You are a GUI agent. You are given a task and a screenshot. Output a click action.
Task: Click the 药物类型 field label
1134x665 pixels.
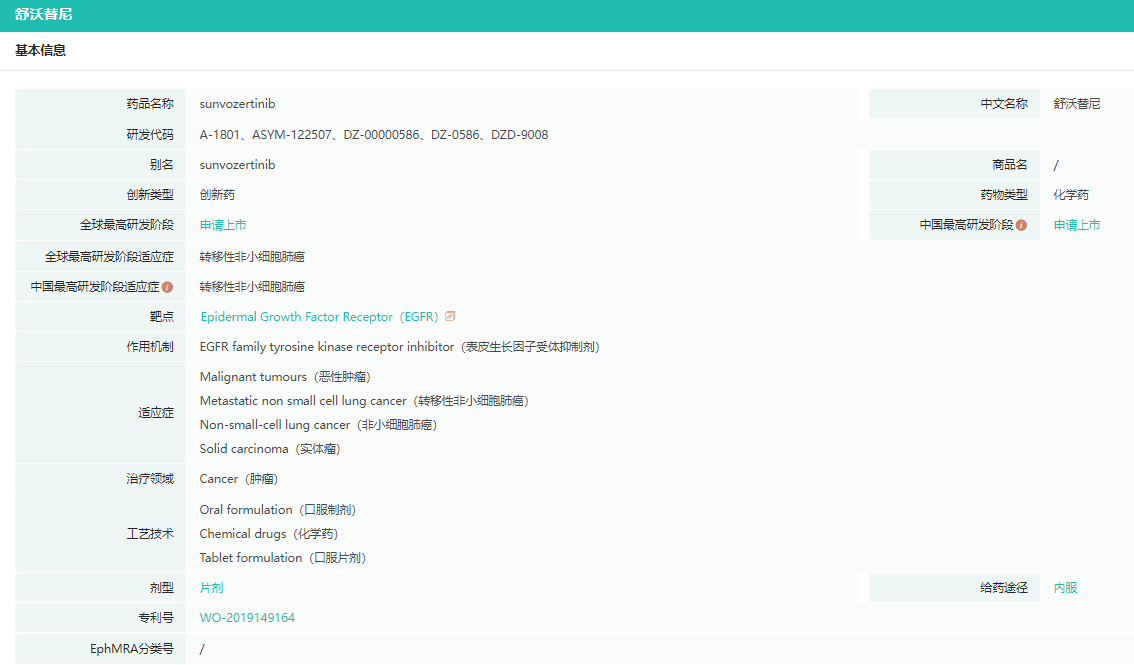pyautogui.click(x=1004, y=195)
